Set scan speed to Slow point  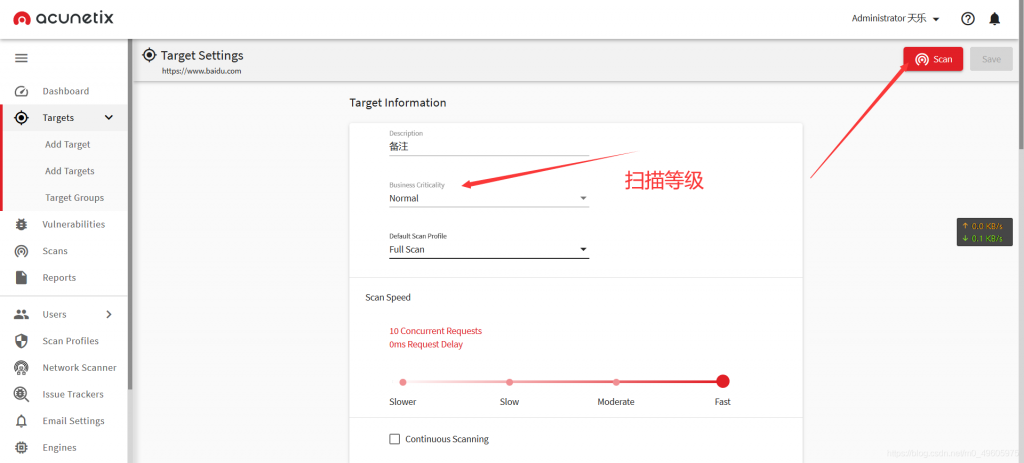coord(509,382)
